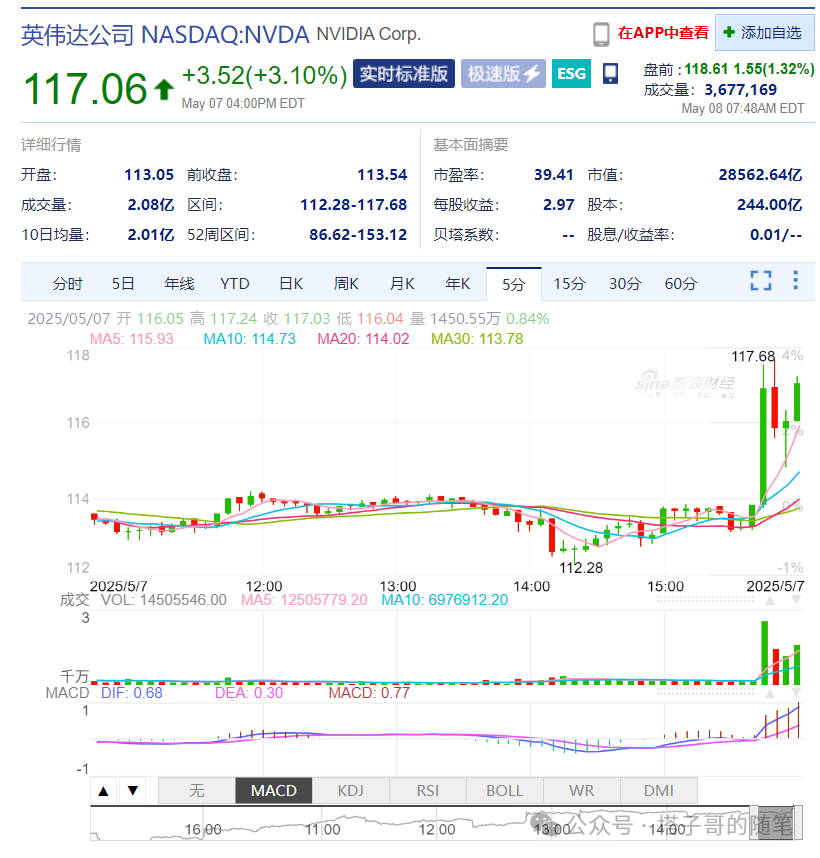The width and height of the screenshot is (820, 858).
Task: Click the up triangle next to MACD panel
Action: [770, 693]
